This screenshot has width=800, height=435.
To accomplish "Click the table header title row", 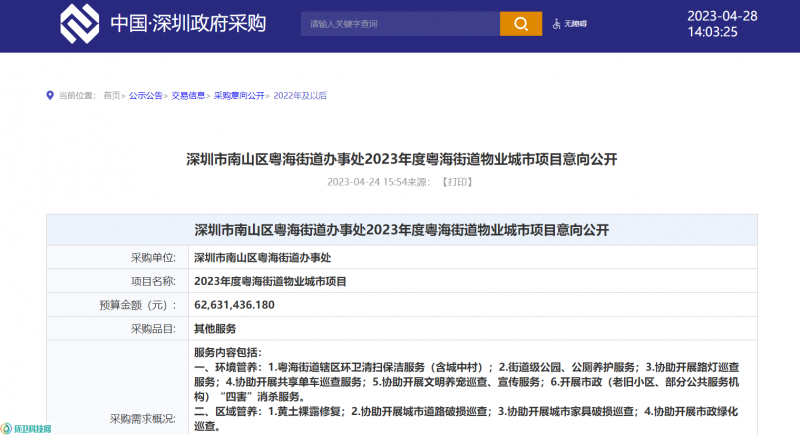I will tap(401, 229).
